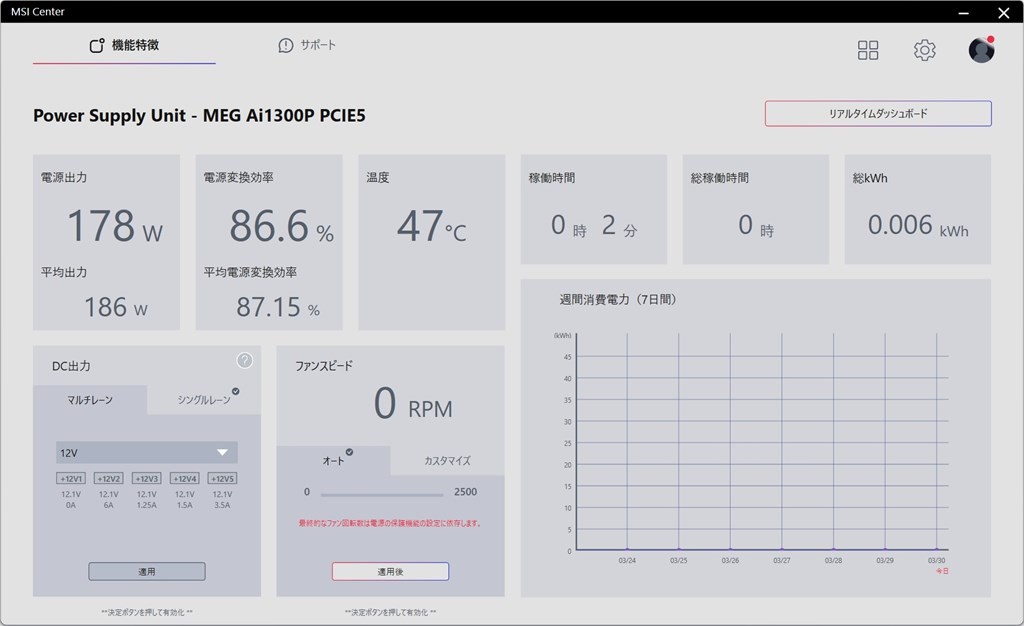Switch to the 機能特徴 tab
The height and width of the screenshot is (626, 1024).
(124, 45)
